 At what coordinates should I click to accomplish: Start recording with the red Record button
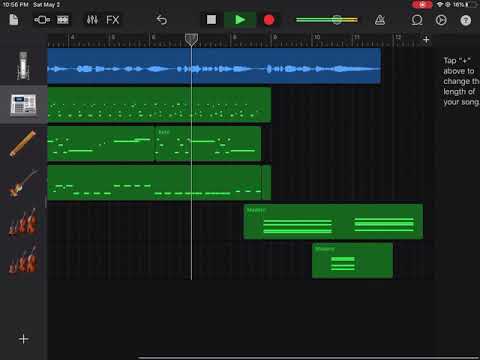(269, 20)
